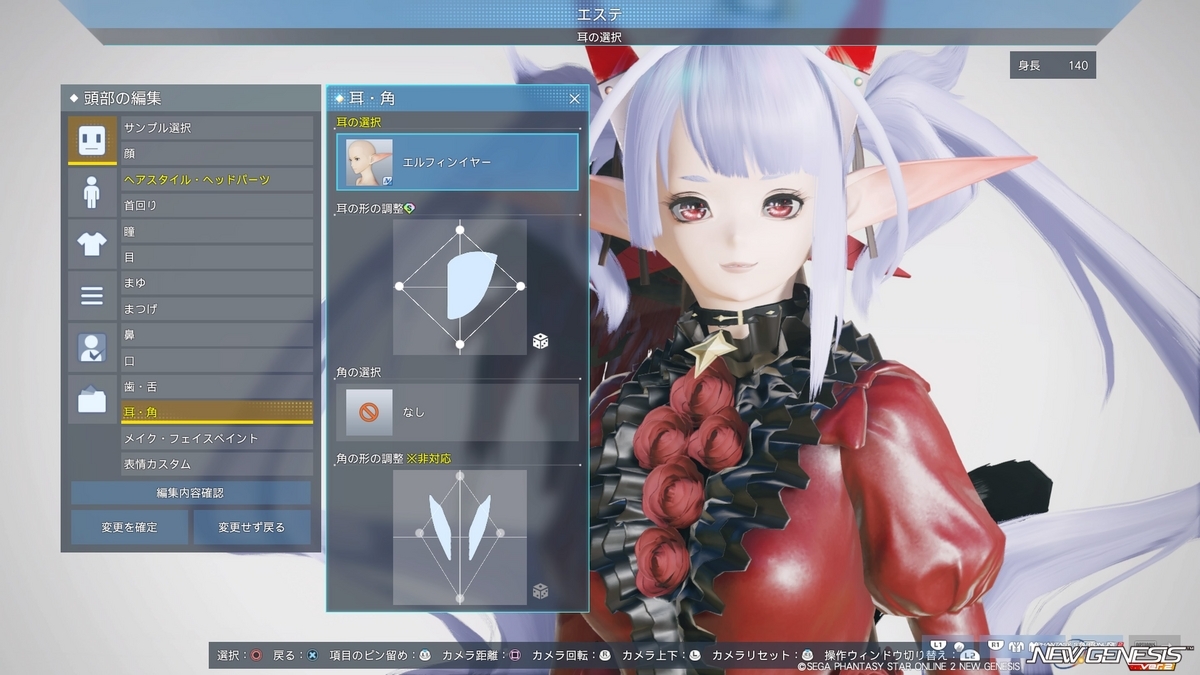Click the elf ear preview thumbnail
1200x675 pixels.
(x=369, y=161)
